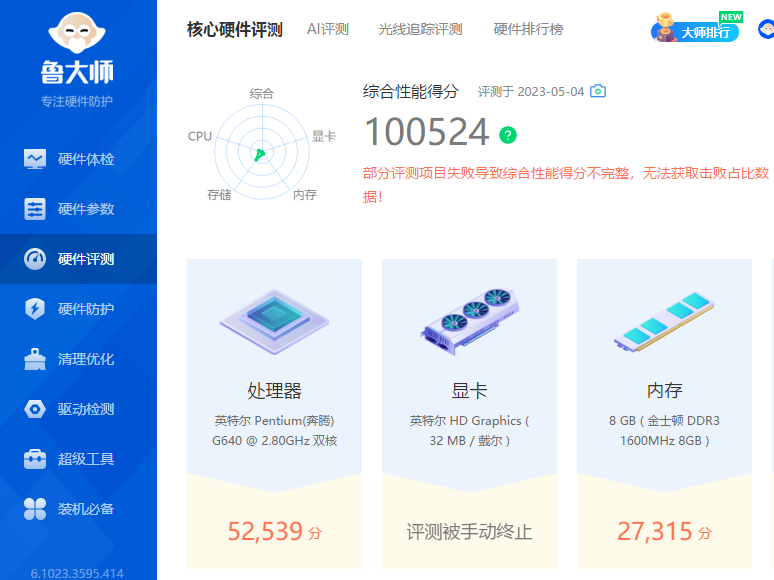Open 驱动检测 sidebar entry

pos(78,409)
